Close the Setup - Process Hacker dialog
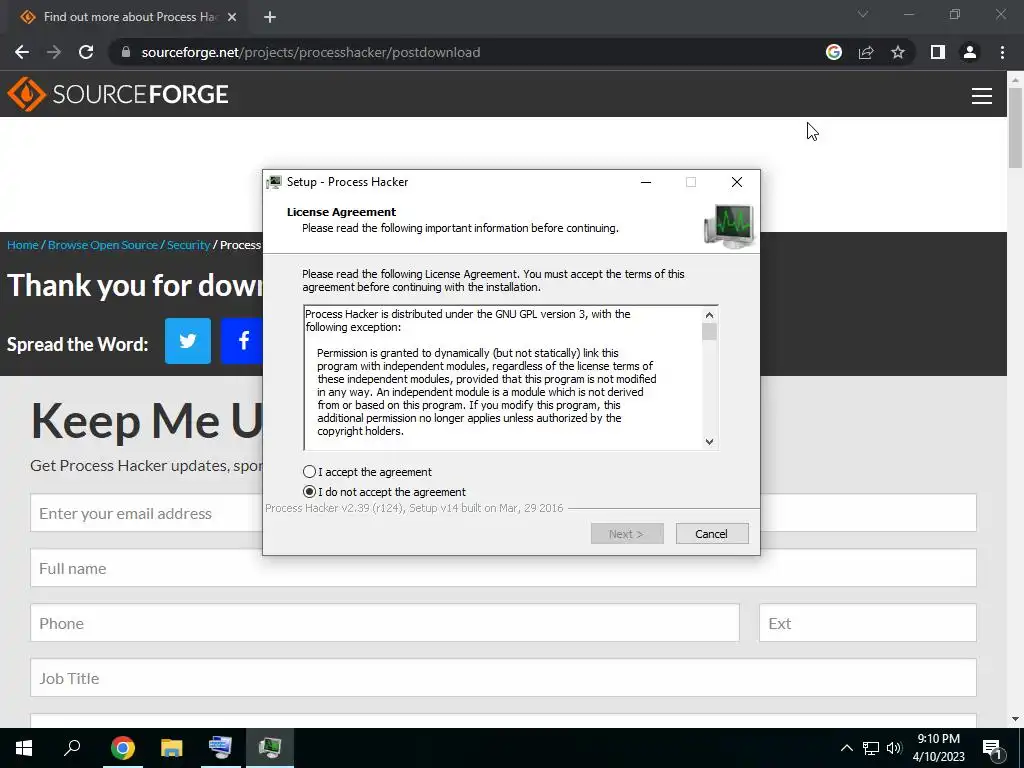1024x768 pixels. coord(737,182)
